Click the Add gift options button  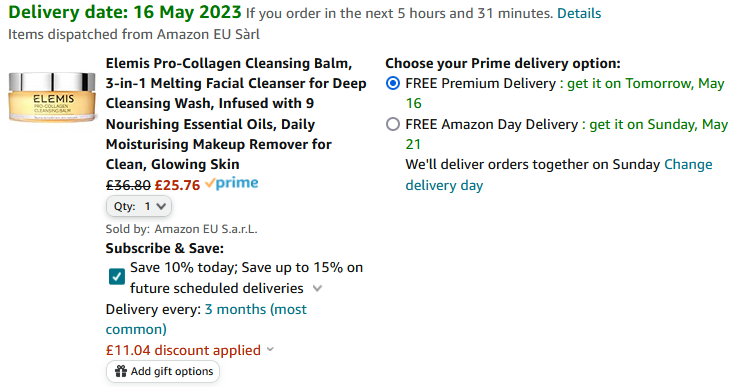(163, 371)
